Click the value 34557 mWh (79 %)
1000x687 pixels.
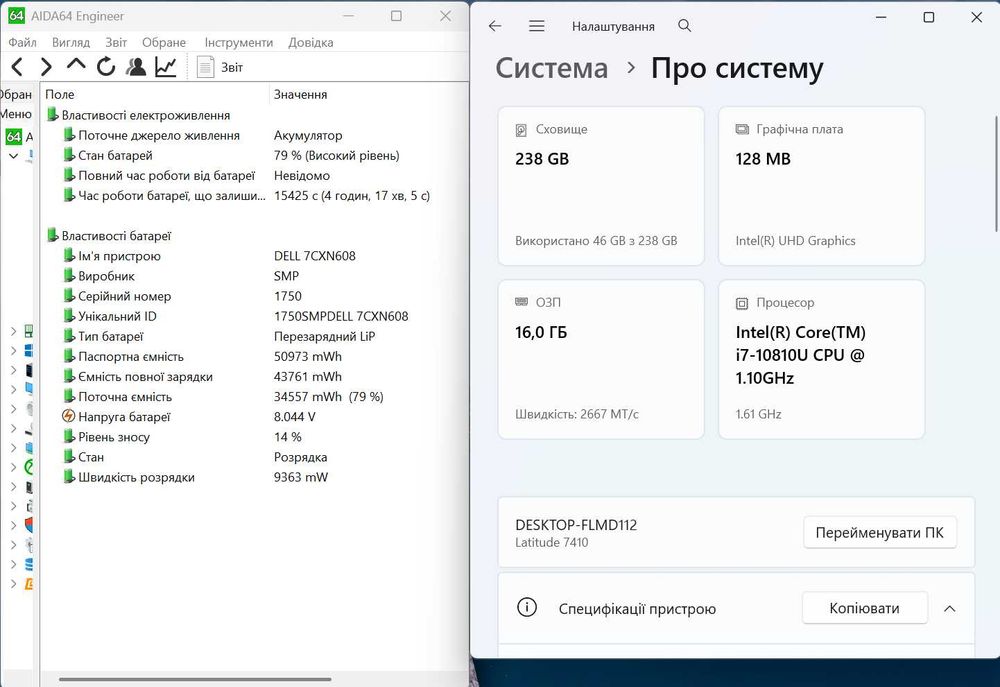328,397
